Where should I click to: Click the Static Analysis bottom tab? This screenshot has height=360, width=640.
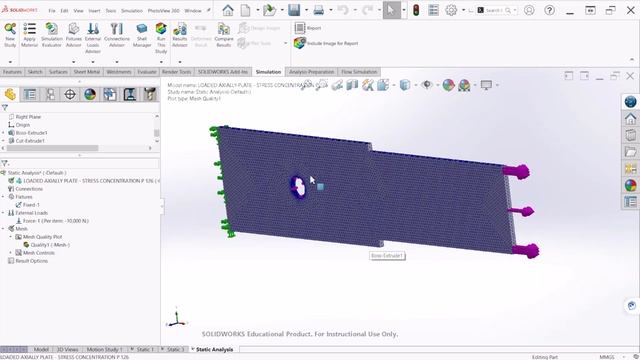pyautogui.click(x=214, y=349)
